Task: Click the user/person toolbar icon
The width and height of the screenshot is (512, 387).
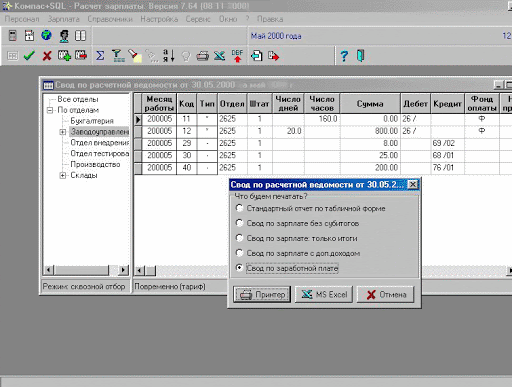Action: pos(64,36)
